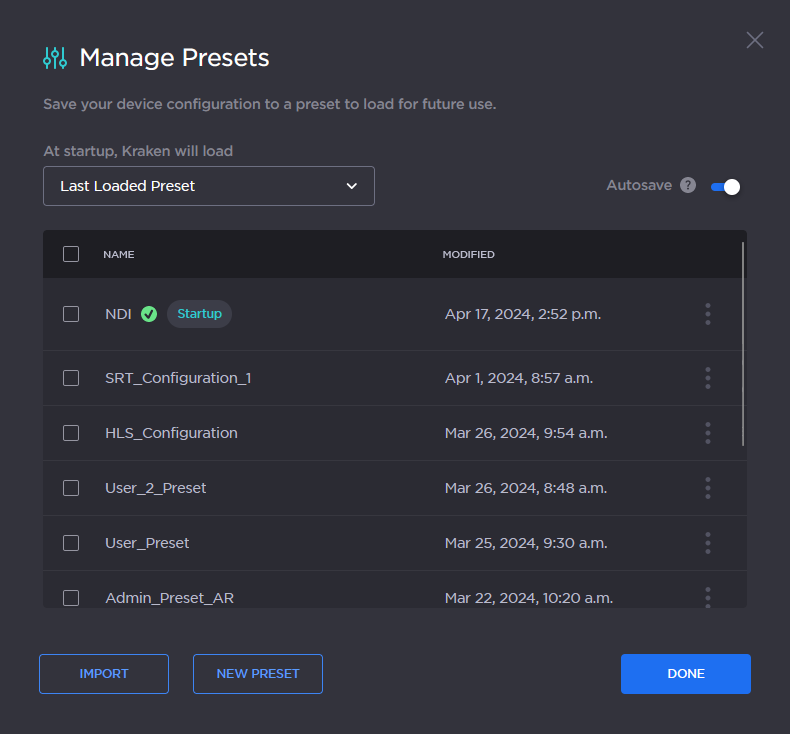Click the preset list vertical scrollbar
Viewport: 790px width, 734px height.
[742, 342]
